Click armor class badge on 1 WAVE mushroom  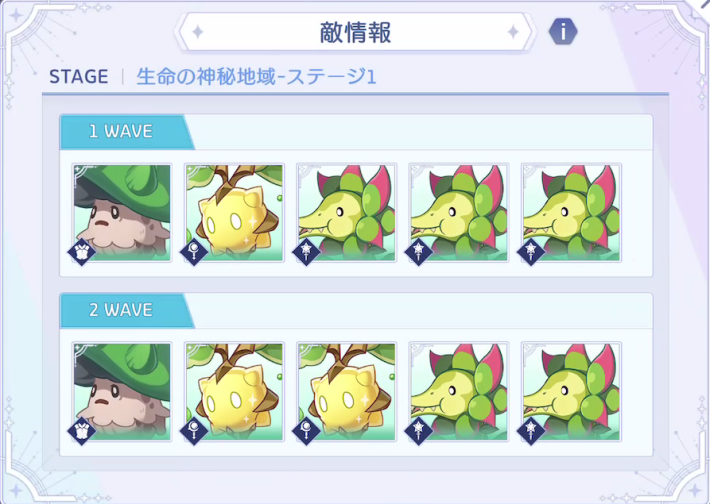pyautogui.click(x=82, y=252)
